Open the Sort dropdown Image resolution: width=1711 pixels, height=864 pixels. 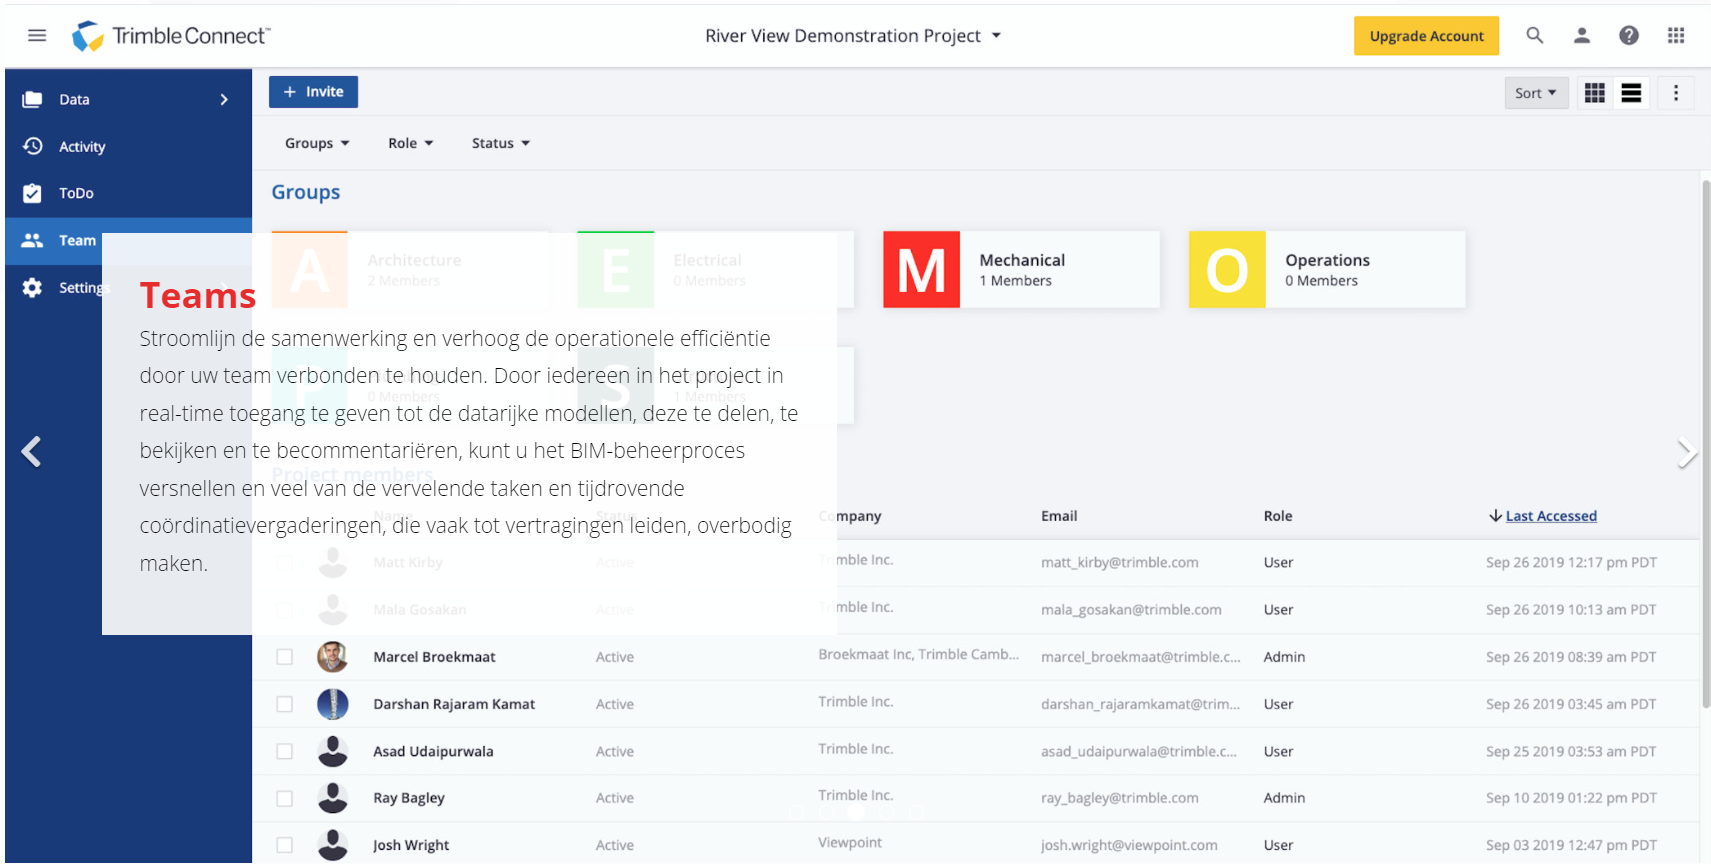1536,93
